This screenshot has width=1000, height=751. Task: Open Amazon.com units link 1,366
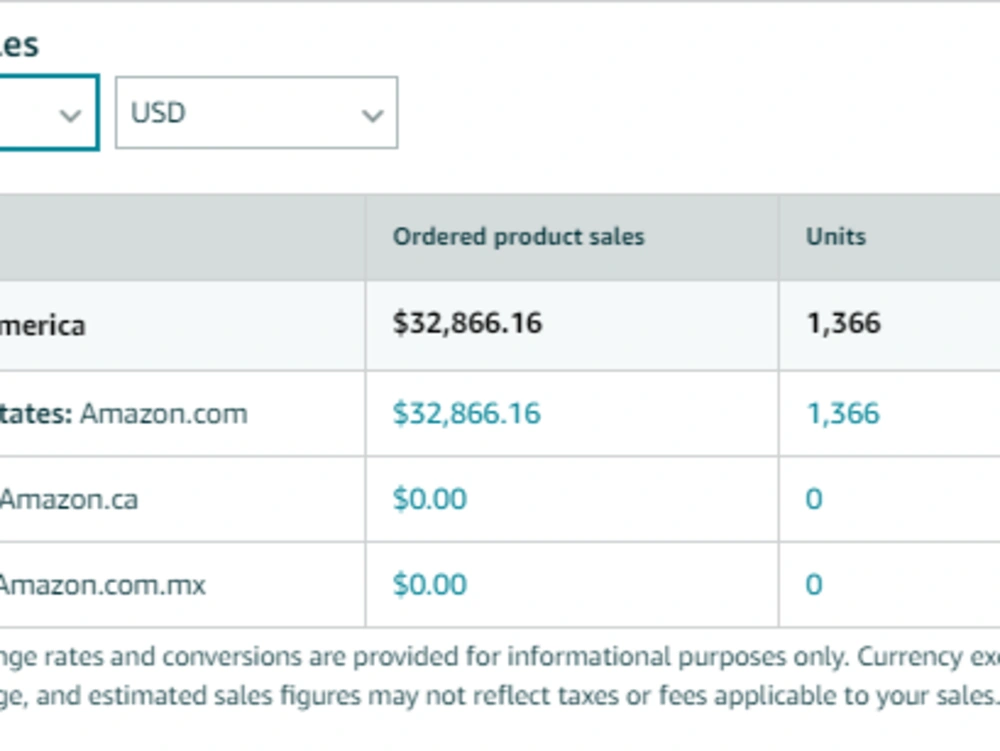click(x=844, y=413)
